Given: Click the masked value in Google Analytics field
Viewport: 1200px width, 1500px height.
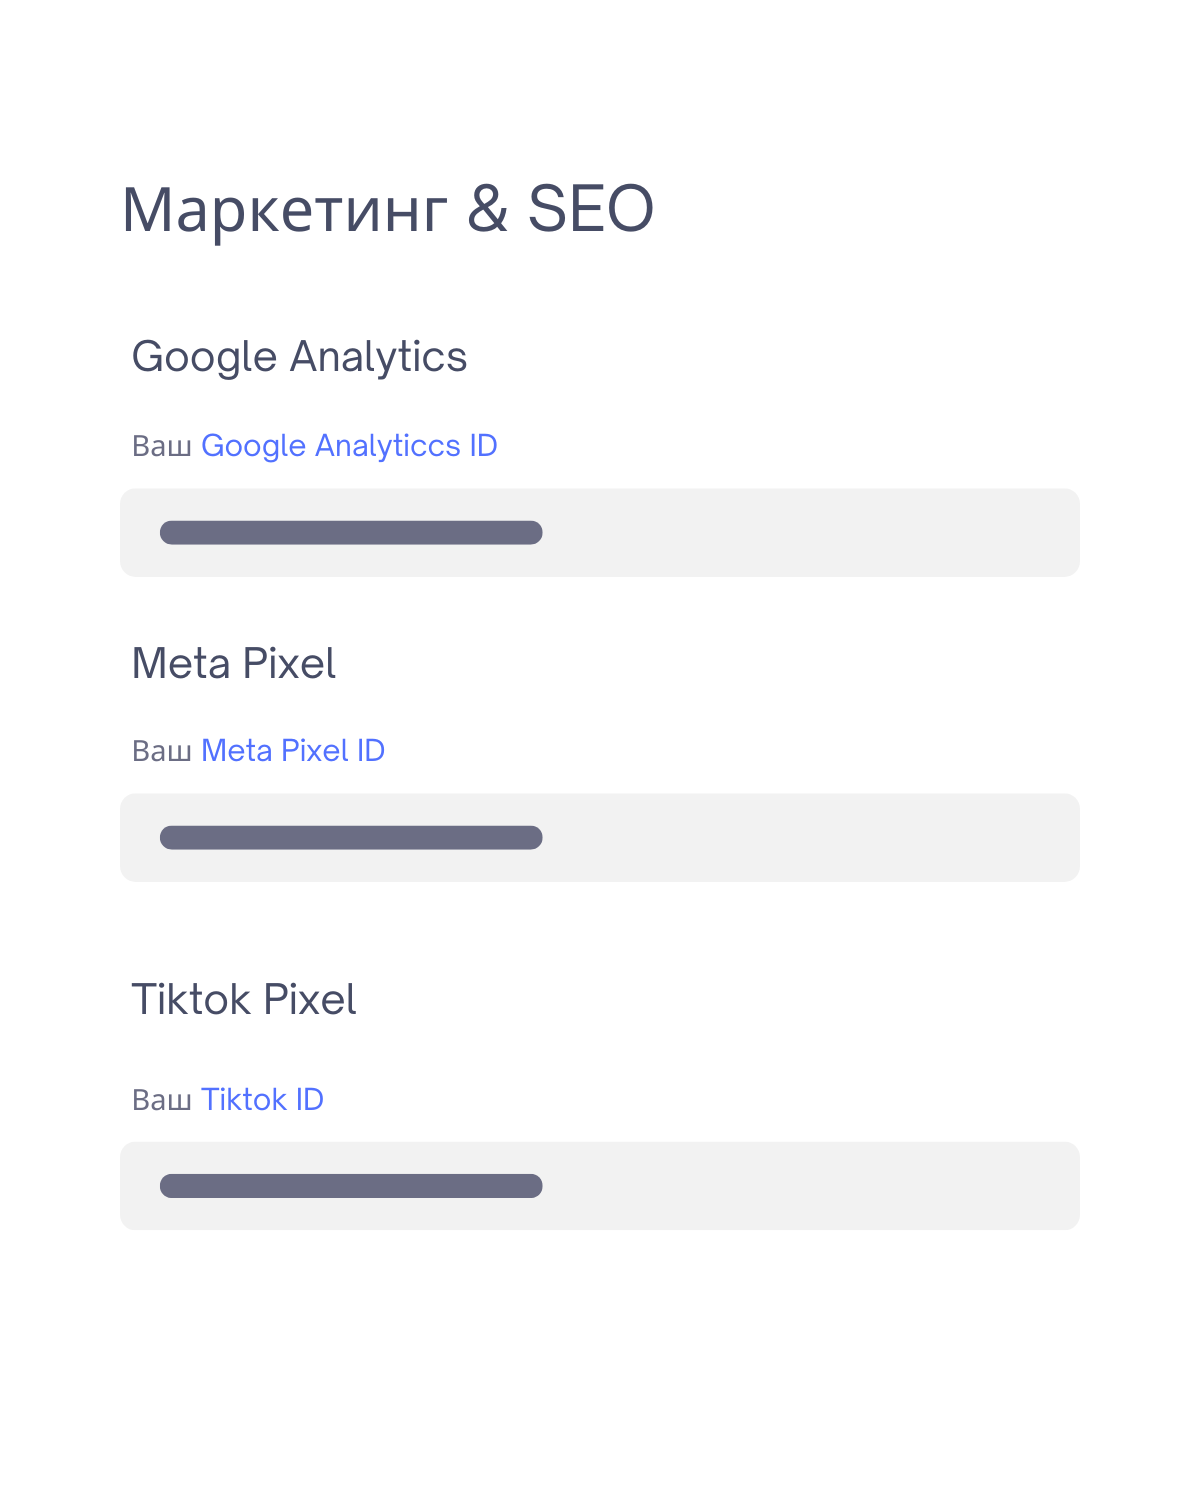Looking at the screenshot, I should point(351,533).
